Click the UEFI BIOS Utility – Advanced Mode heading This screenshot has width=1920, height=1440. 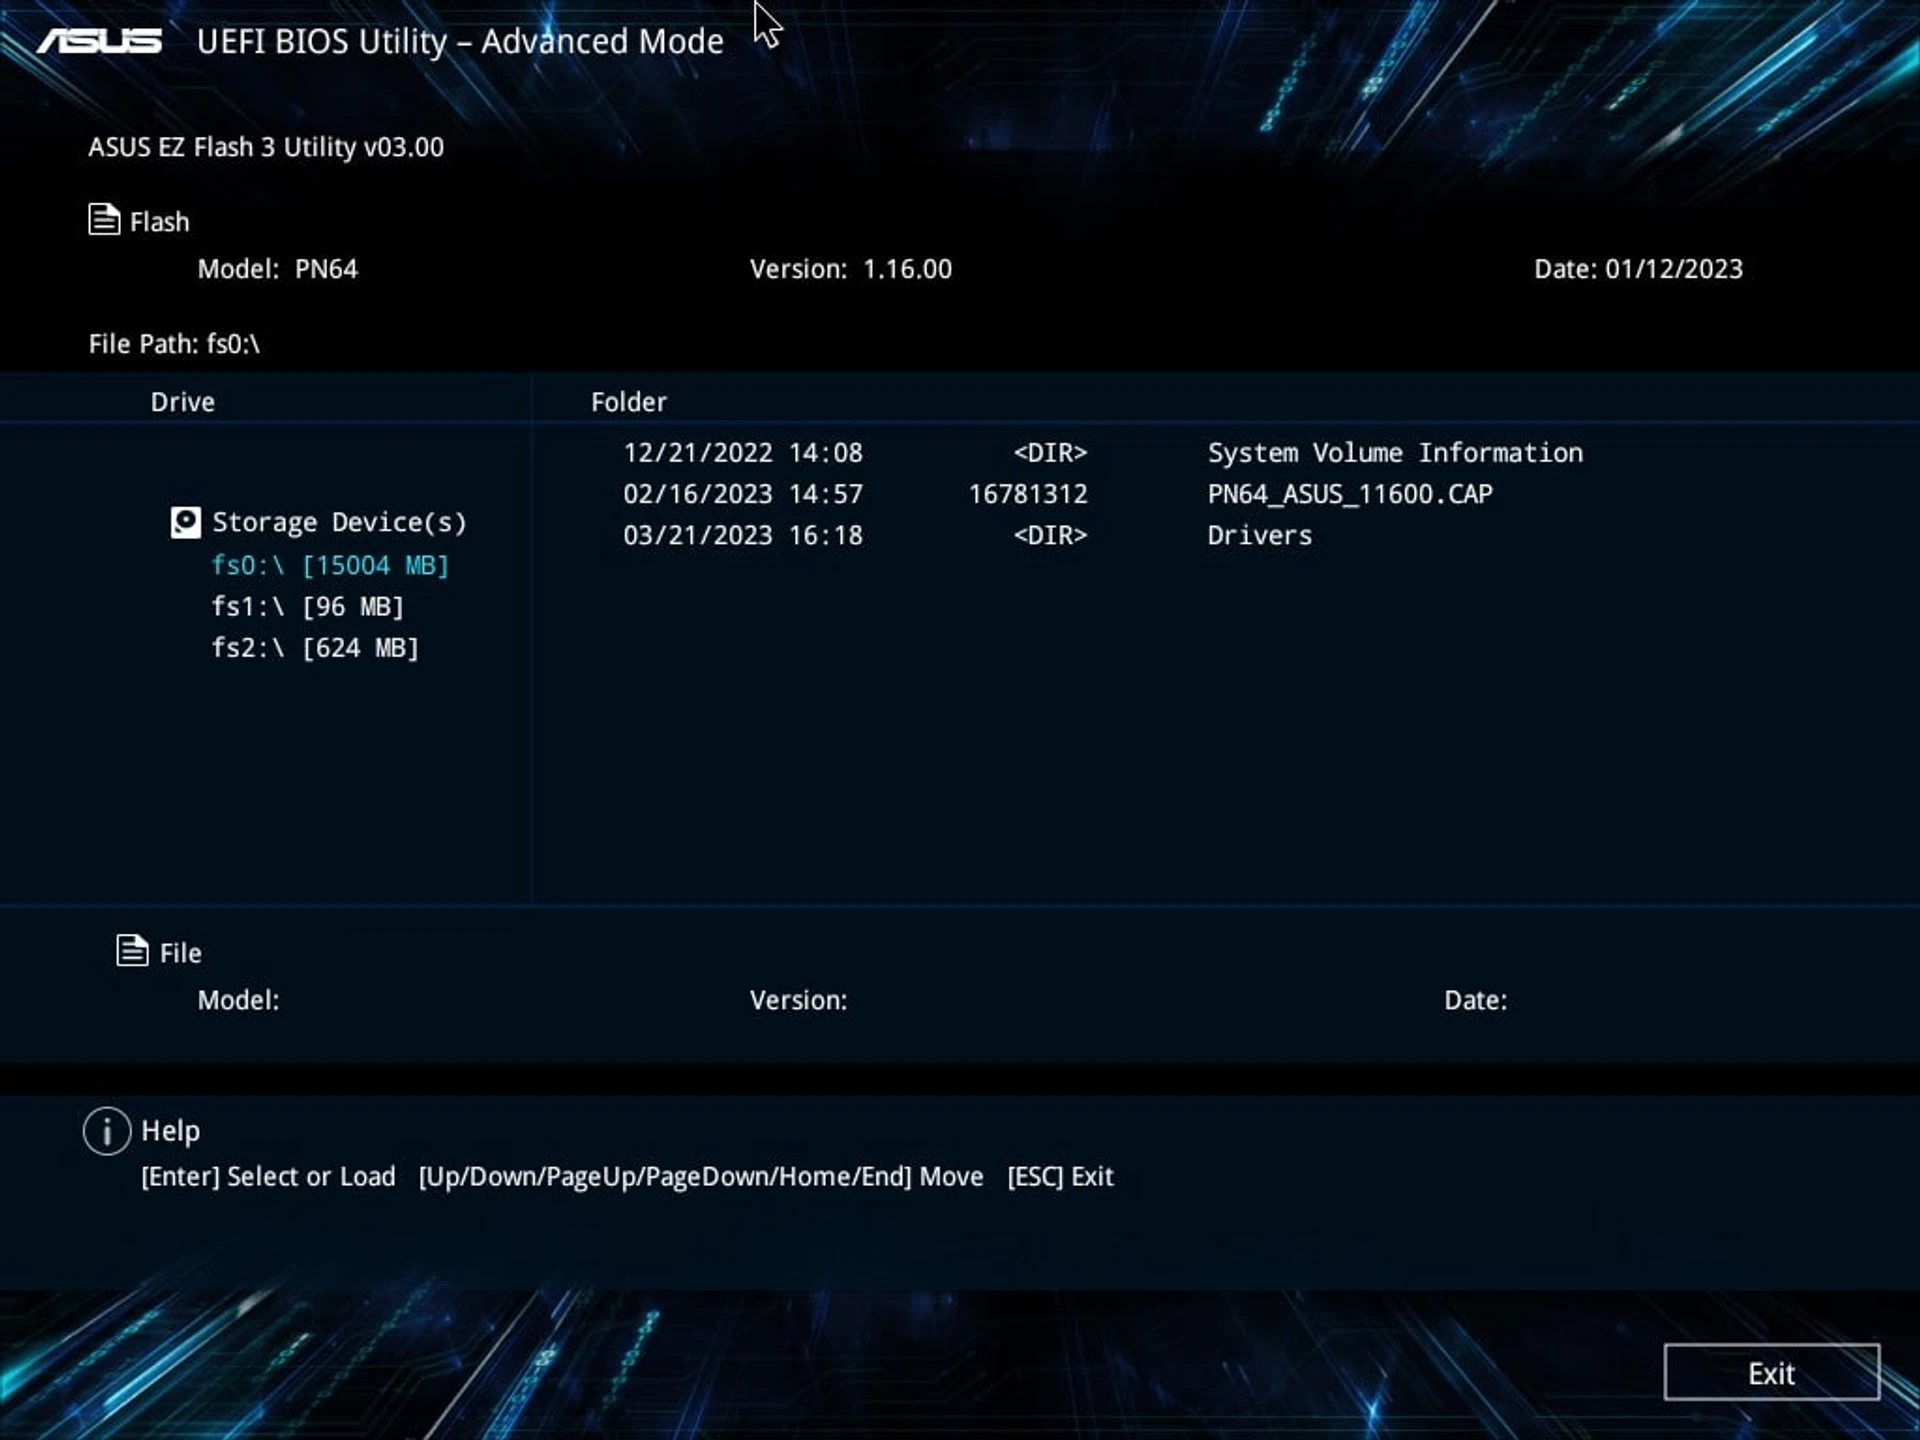click(x=460, y=42)
